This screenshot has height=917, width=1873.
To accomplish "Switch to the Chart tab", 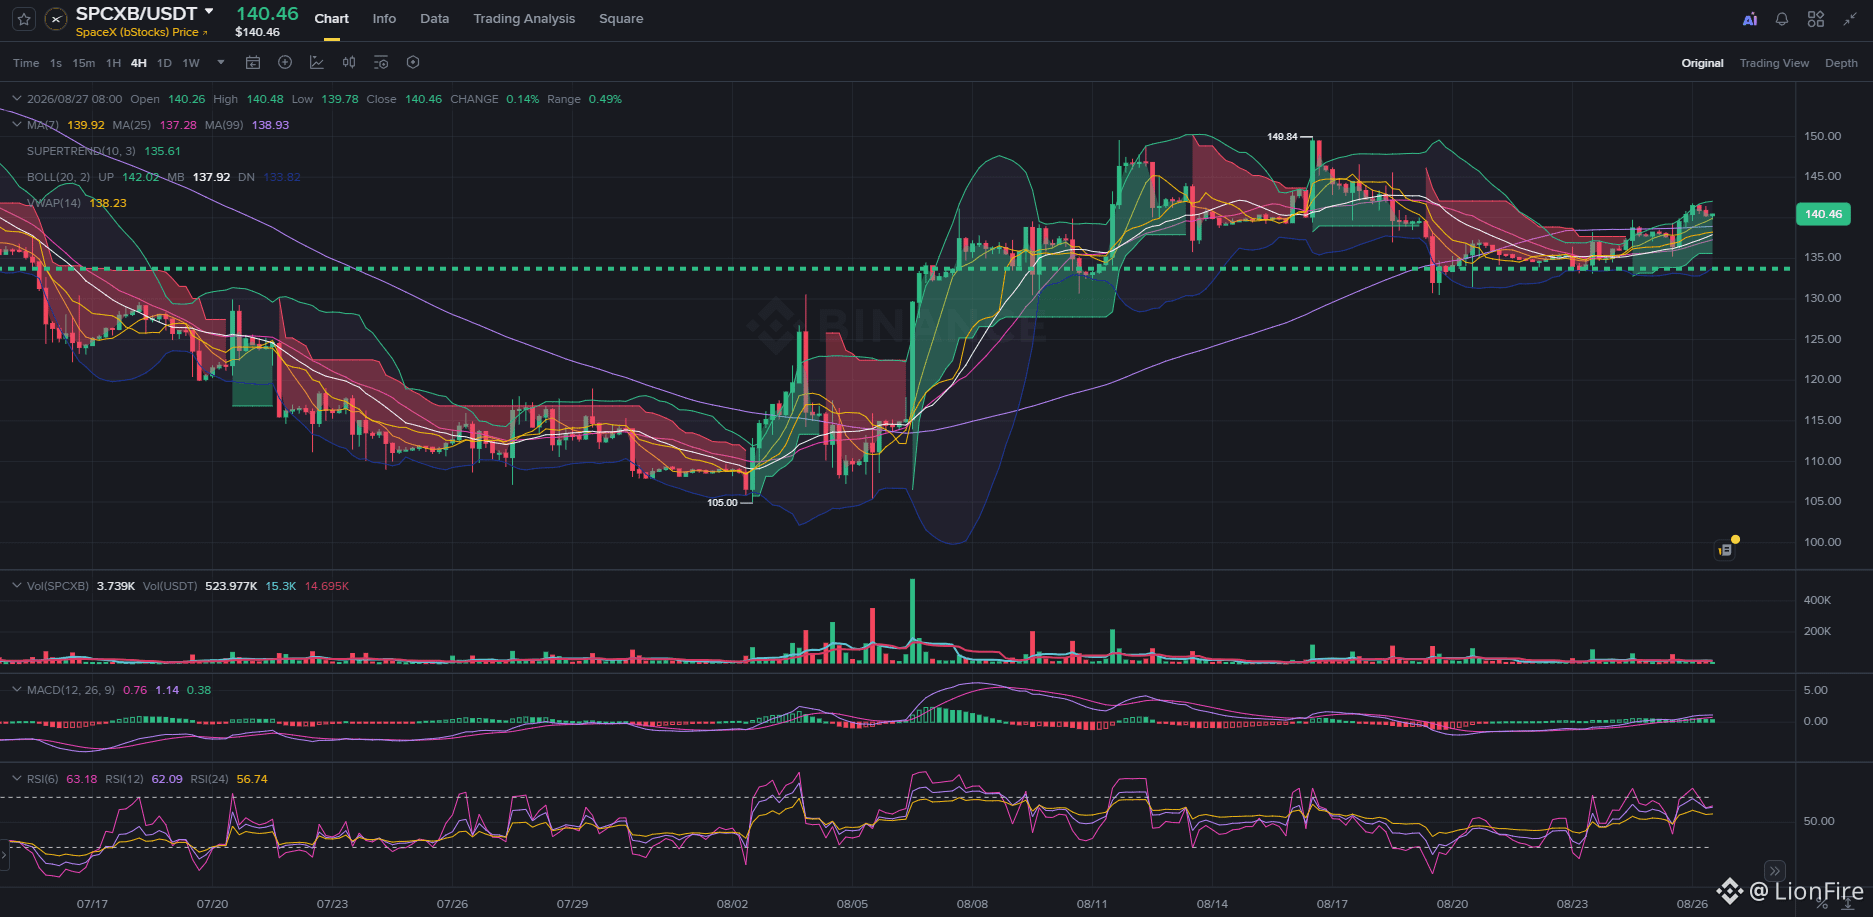I will tap(332, 19).
